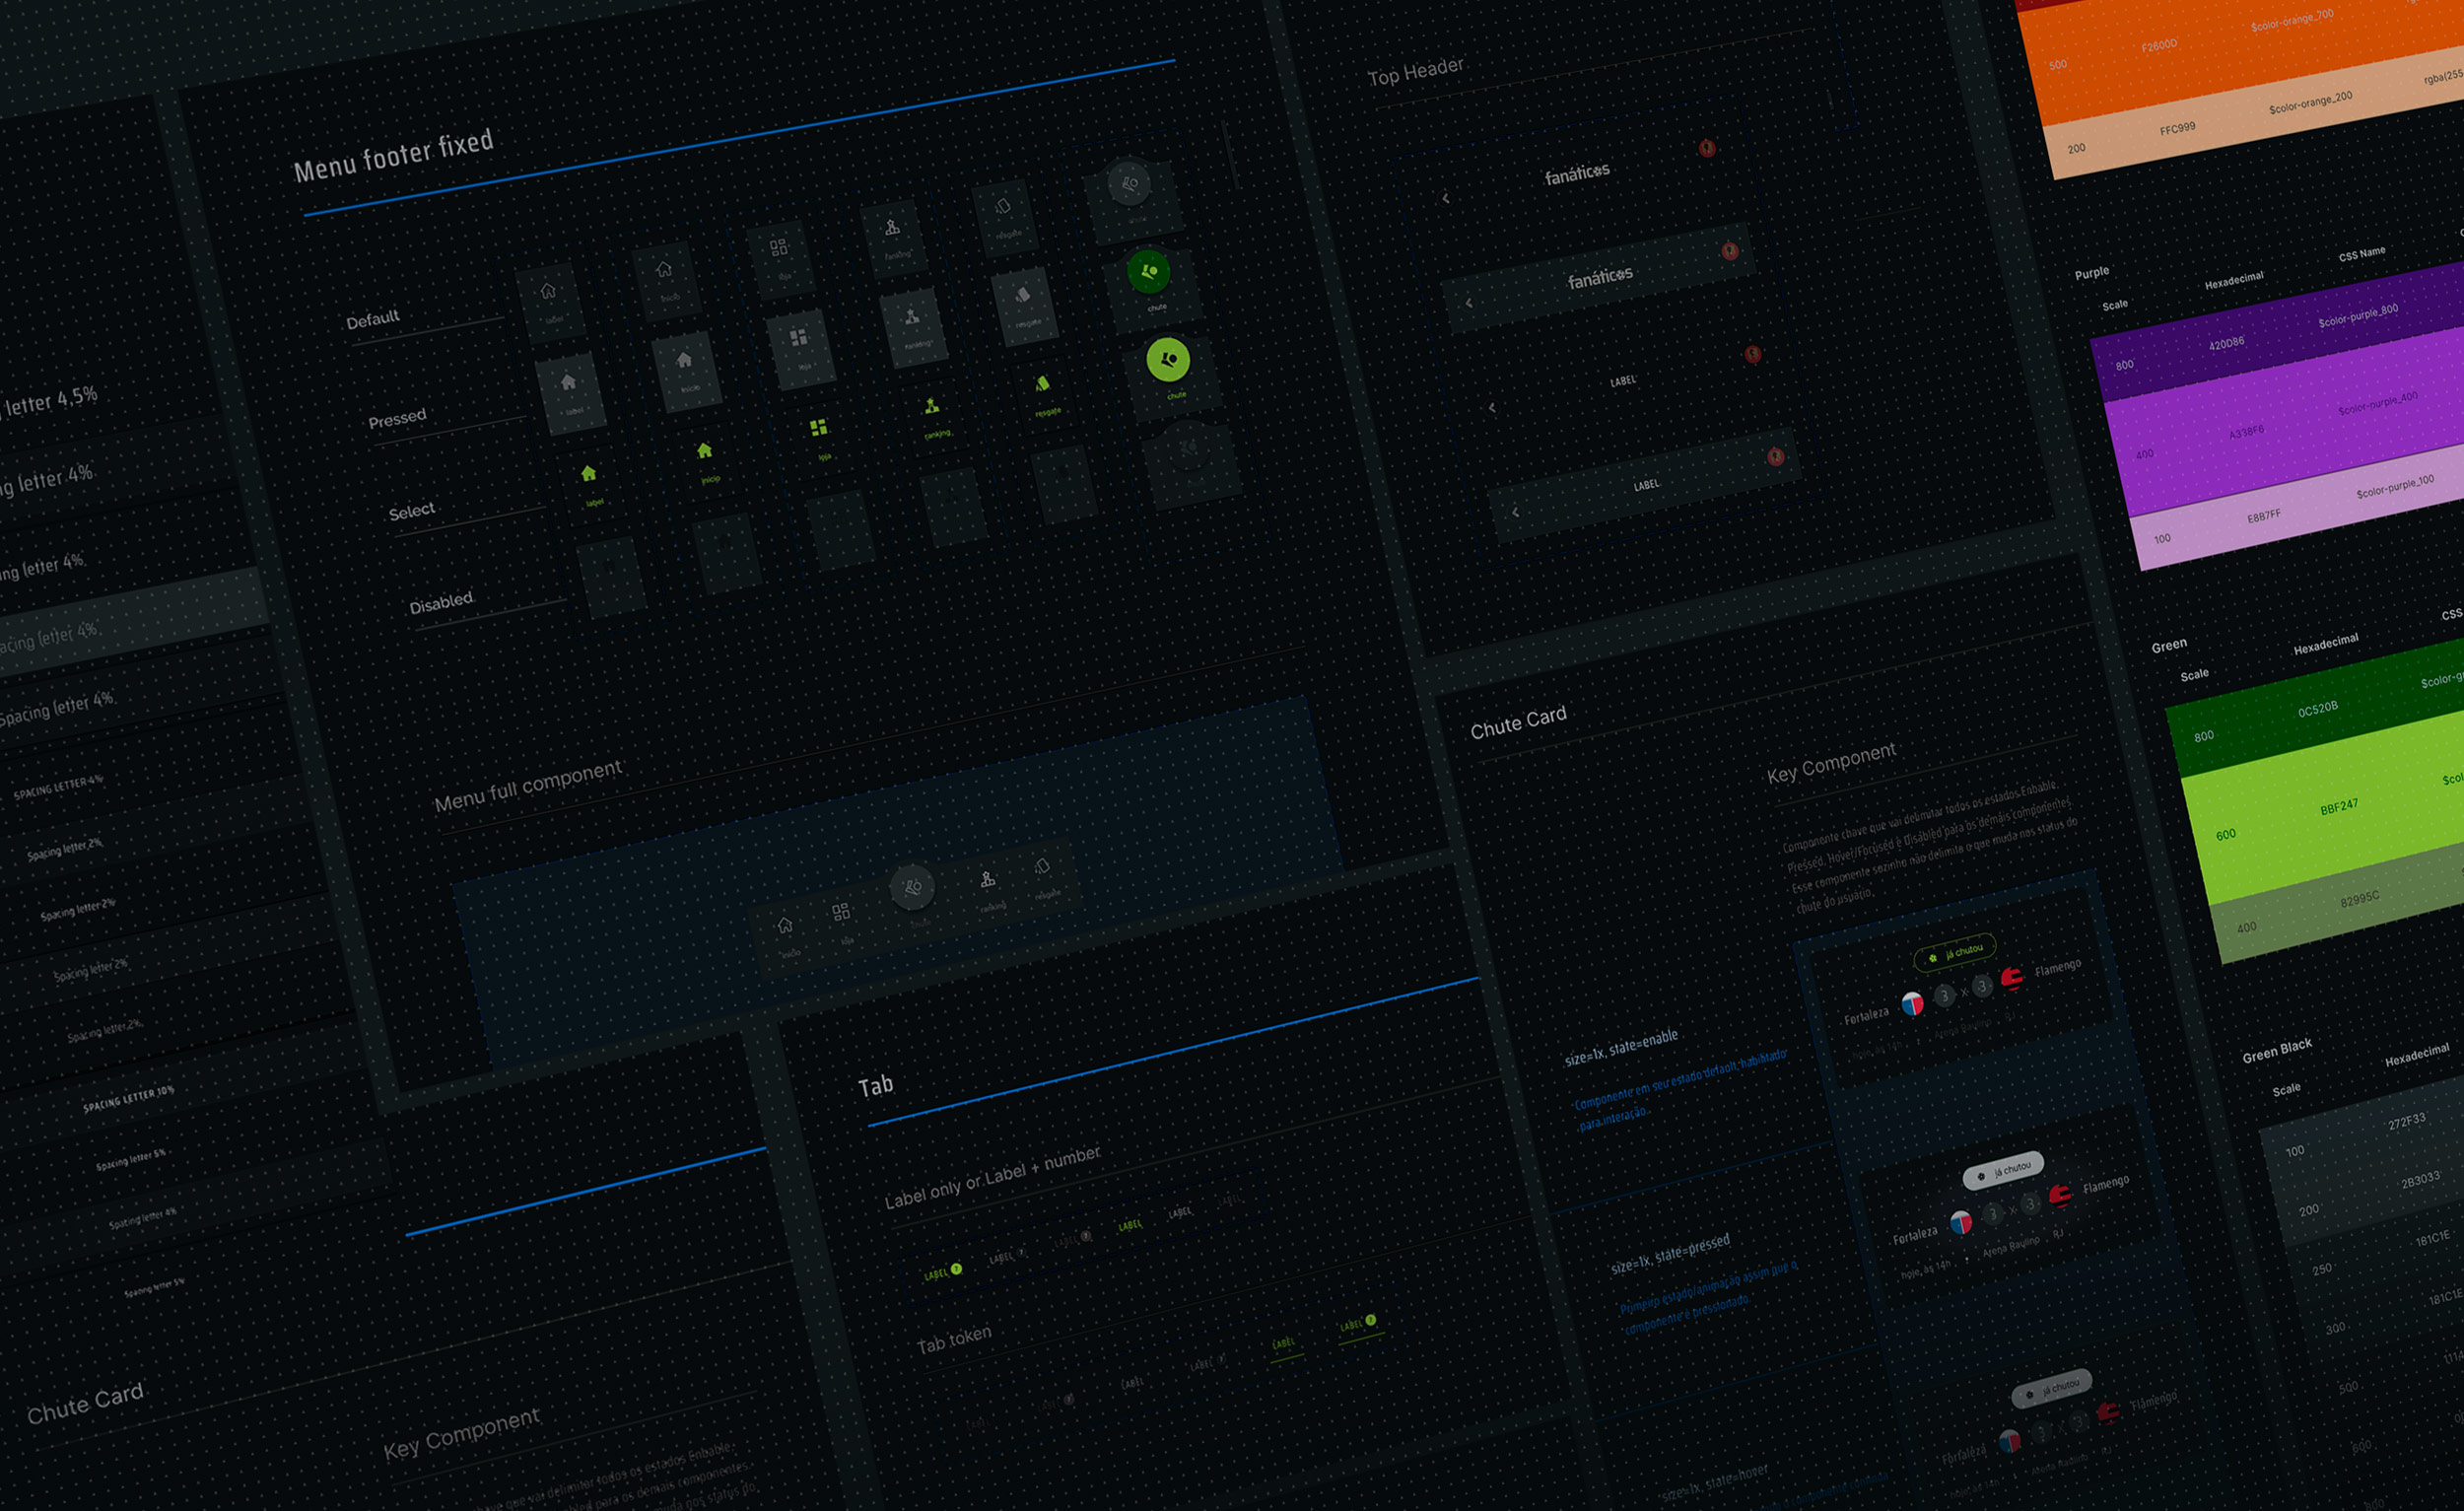This screenshot has height=1511, width=2464.
Task: Select the Pressed-state 'loja' grid icon
Action: pyautogui.click(x=799, y=338)
